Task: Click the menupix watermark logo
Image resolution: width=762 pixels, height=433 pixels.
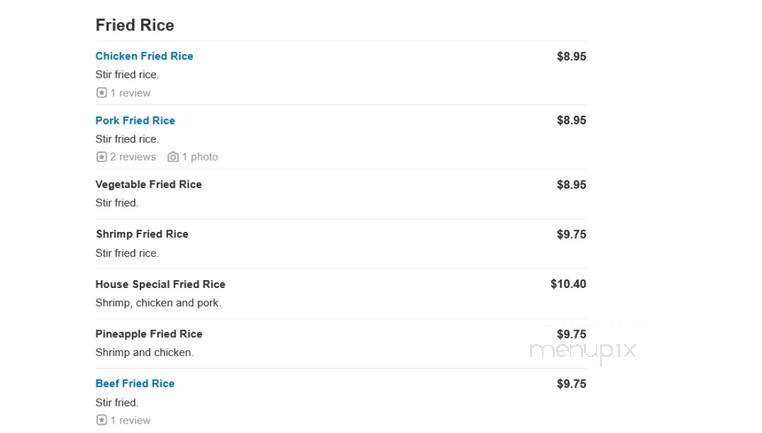Action: (x=583, y=351)
